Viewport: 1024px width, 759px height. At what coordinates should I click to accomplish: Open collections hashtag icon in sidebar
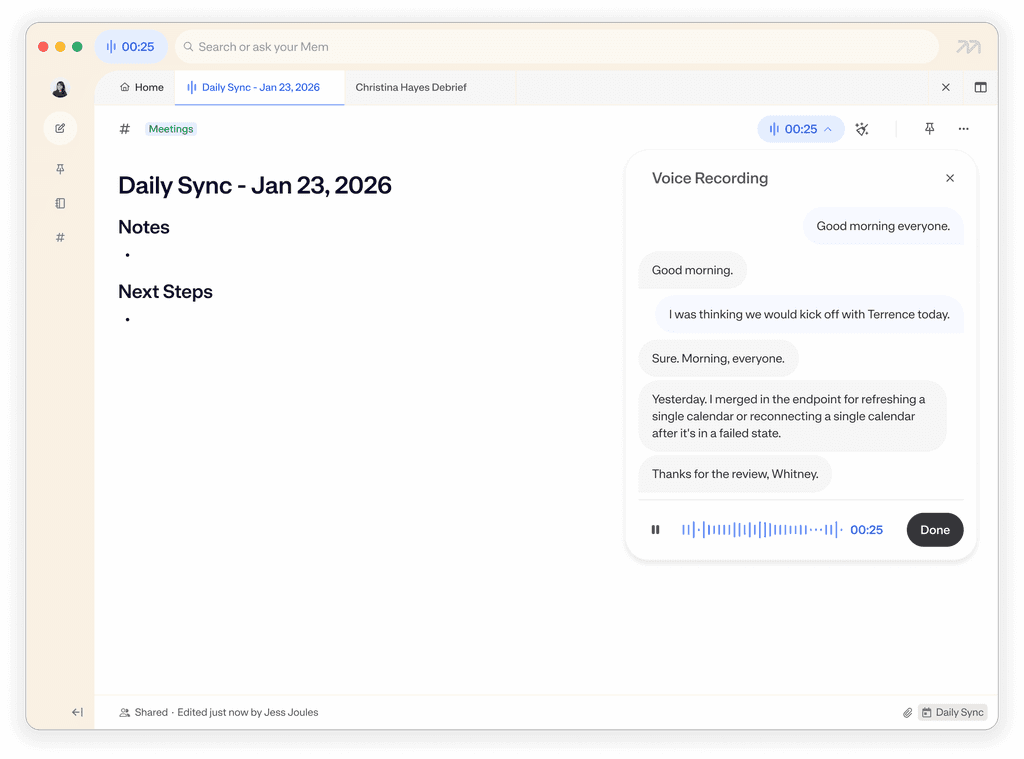pos(60,238)
